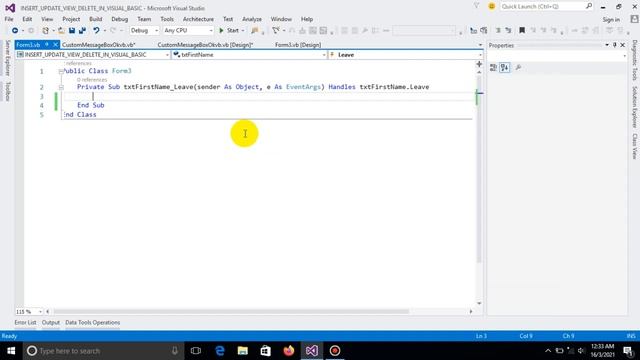This screenshot has width=640, height=360.
Task: Open the Architecture menu
Action: pos(198,19)
